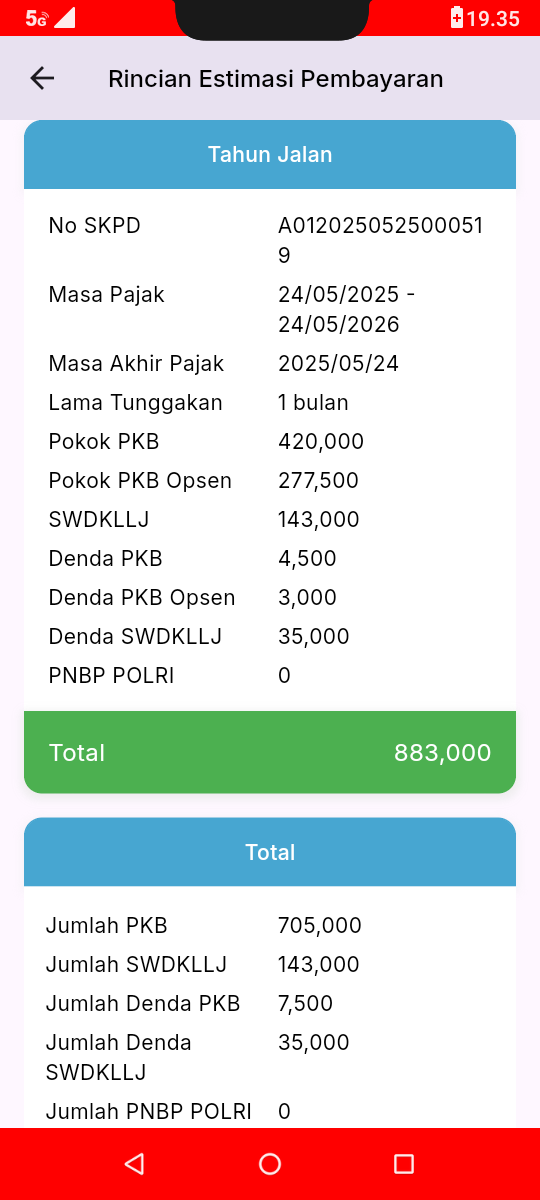Tap Android recent apps square button
Image resolution: width=540 pixels, height=1200 pixels.
click(x=404, y=1163)
